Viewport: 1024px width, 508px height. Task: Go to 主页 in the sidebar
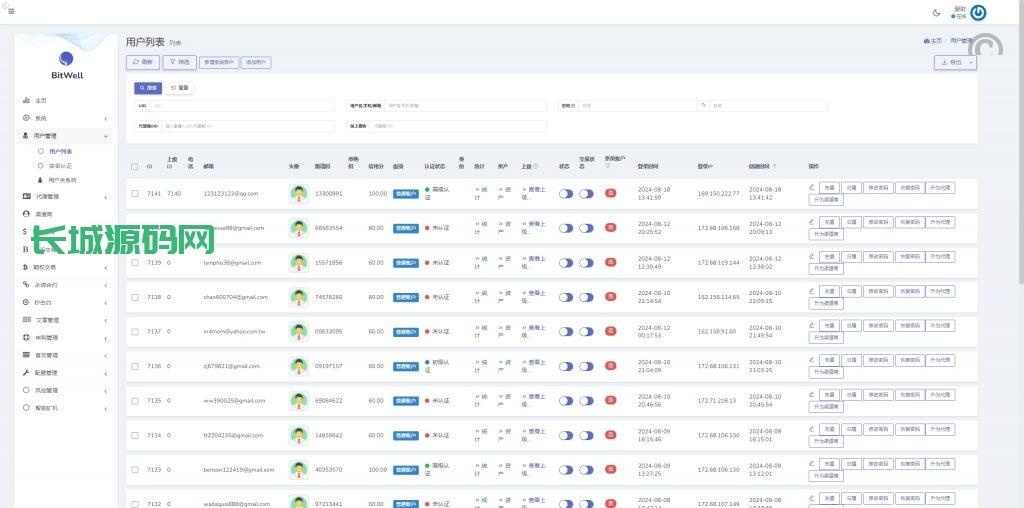pyautogui.click(x=41, y=101)
